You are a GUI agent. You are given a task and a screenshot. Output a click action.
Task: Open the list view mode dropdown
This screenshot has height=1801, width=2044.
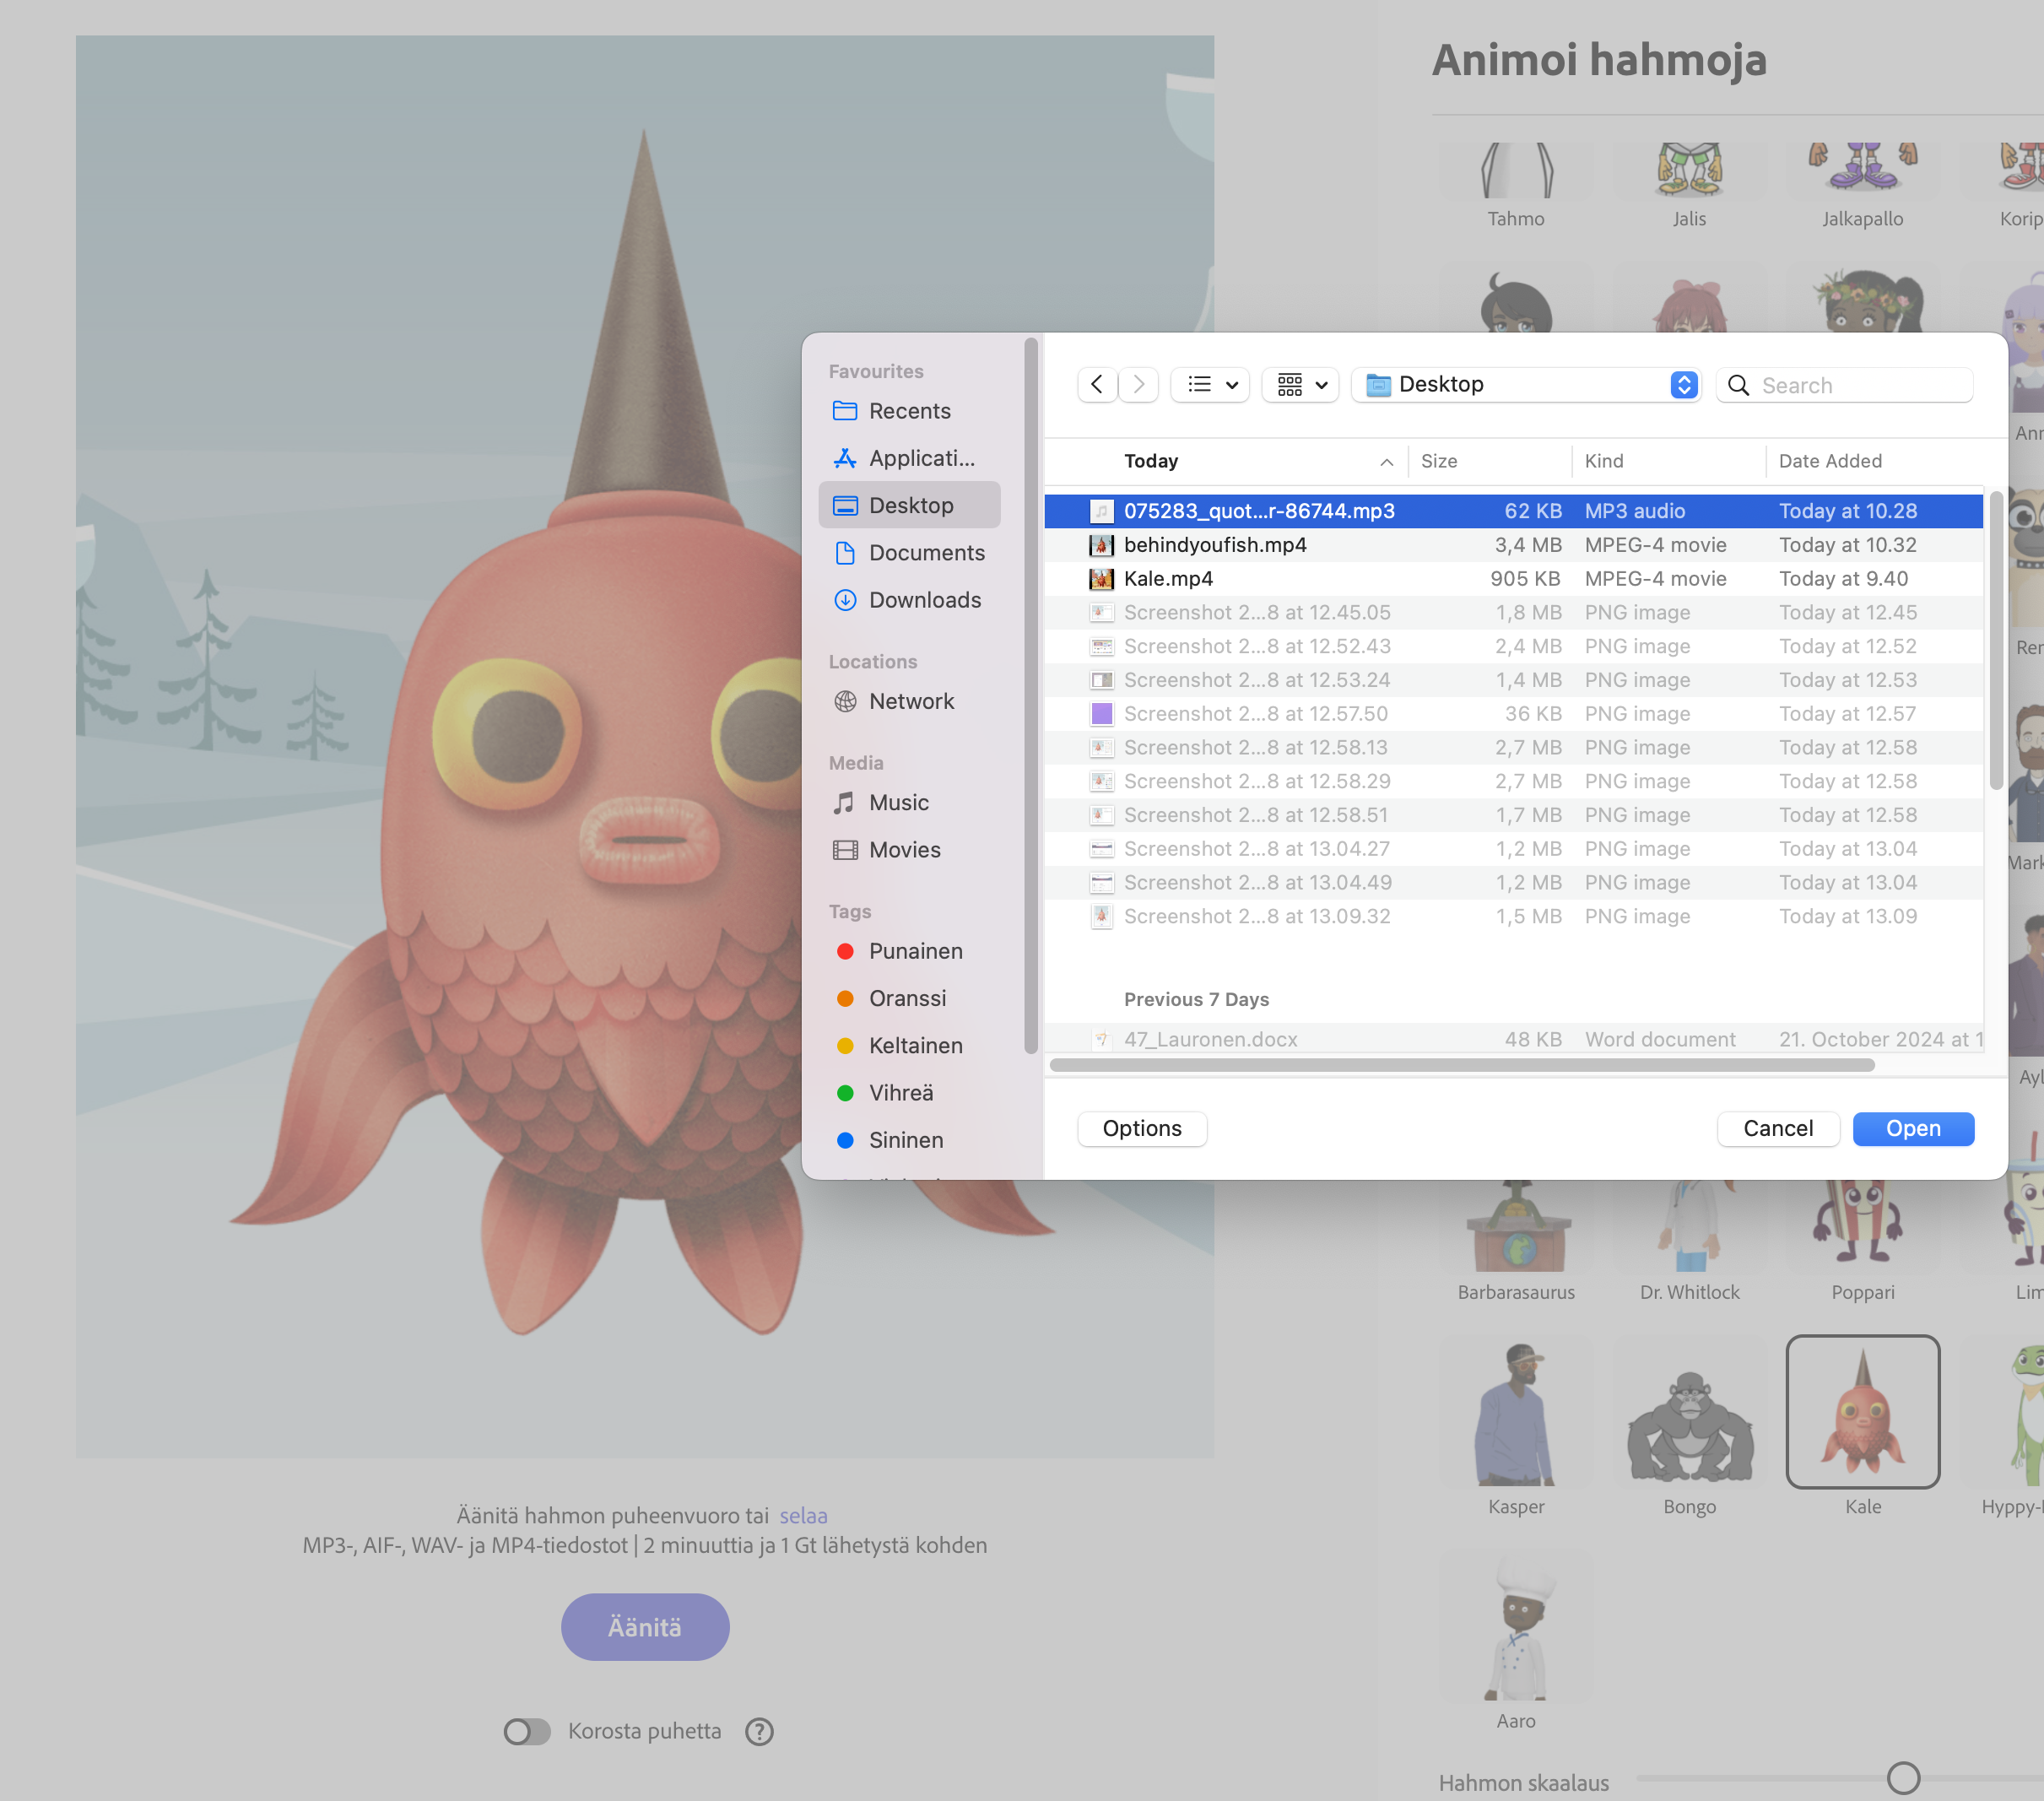coord(1211,384)
